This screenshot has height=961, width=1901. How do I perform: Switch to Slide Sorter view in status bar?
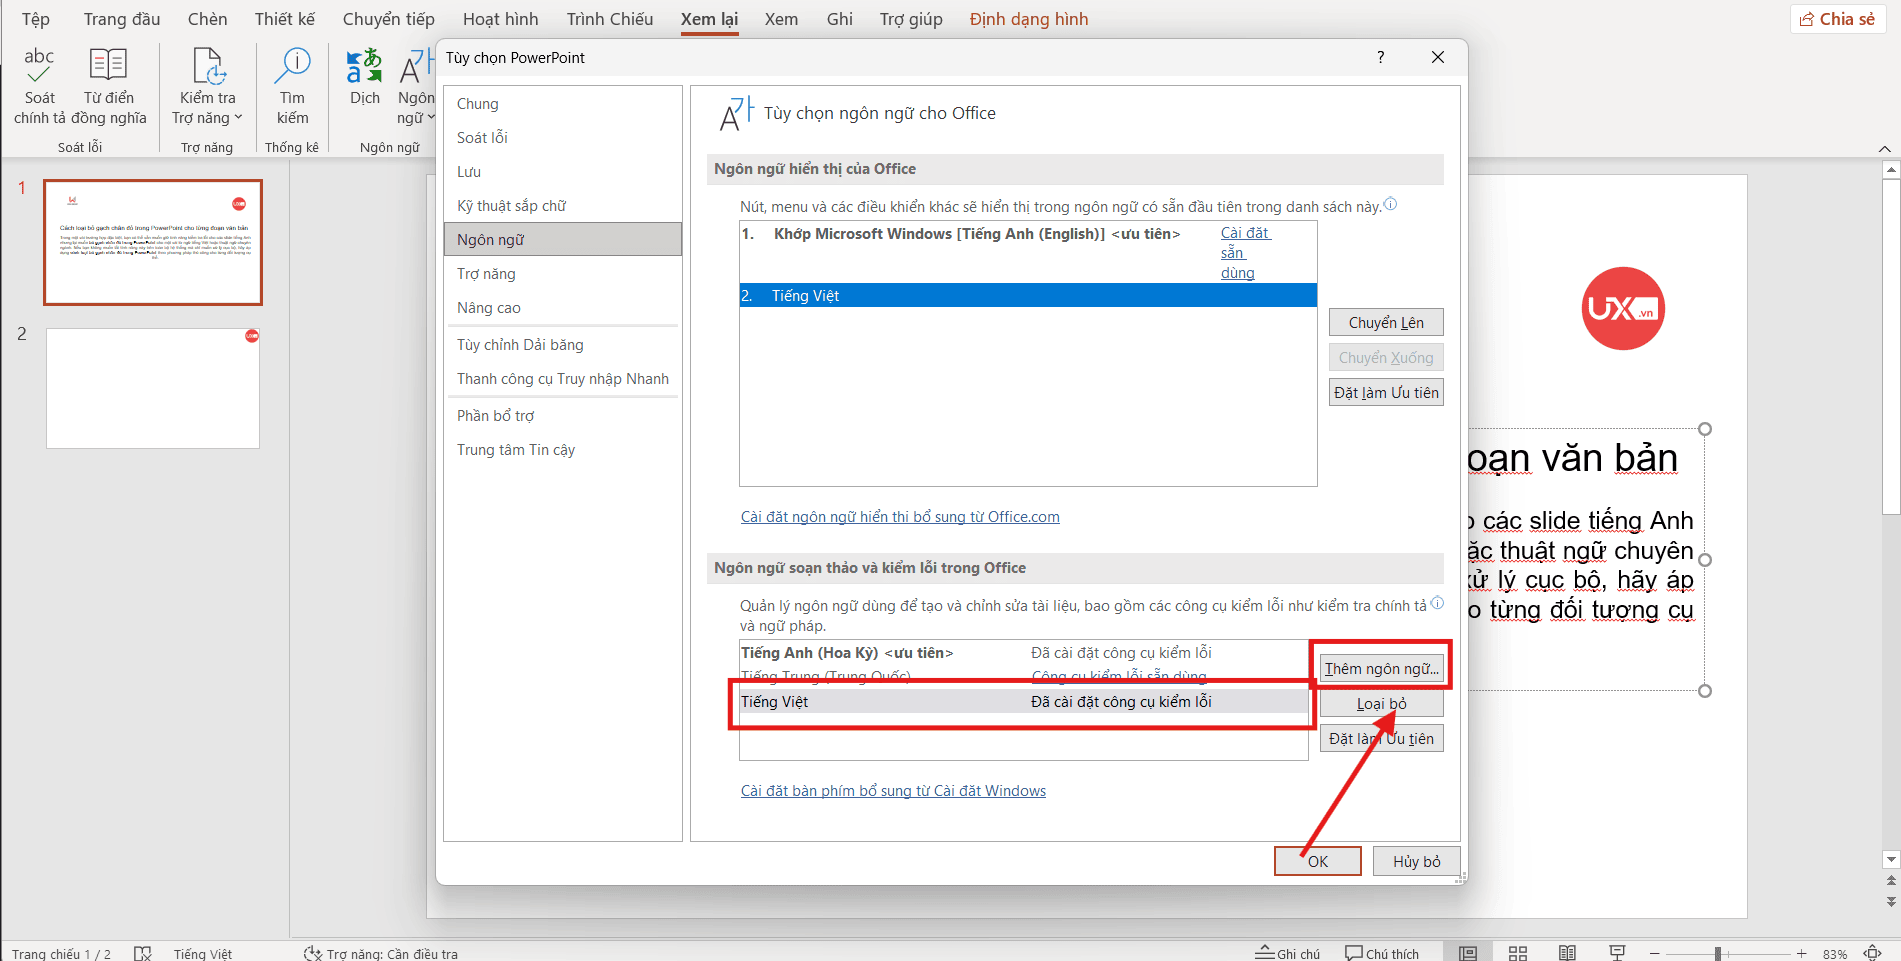(x=1517, y=953)
